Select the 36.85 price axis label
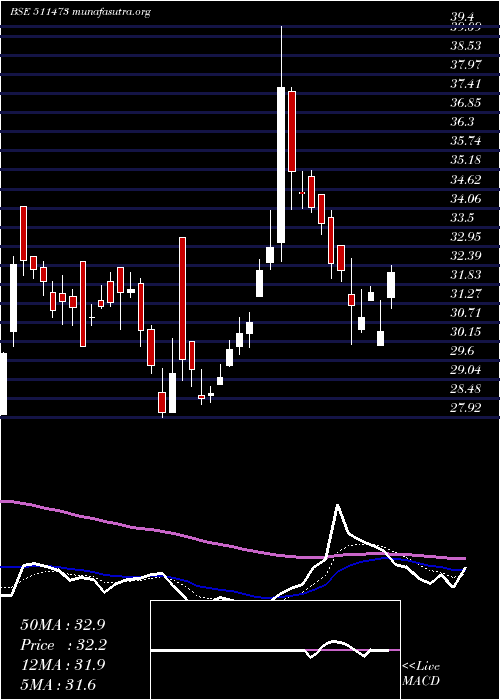The width and height of the screenshot is (500, 700). (465, 103)
